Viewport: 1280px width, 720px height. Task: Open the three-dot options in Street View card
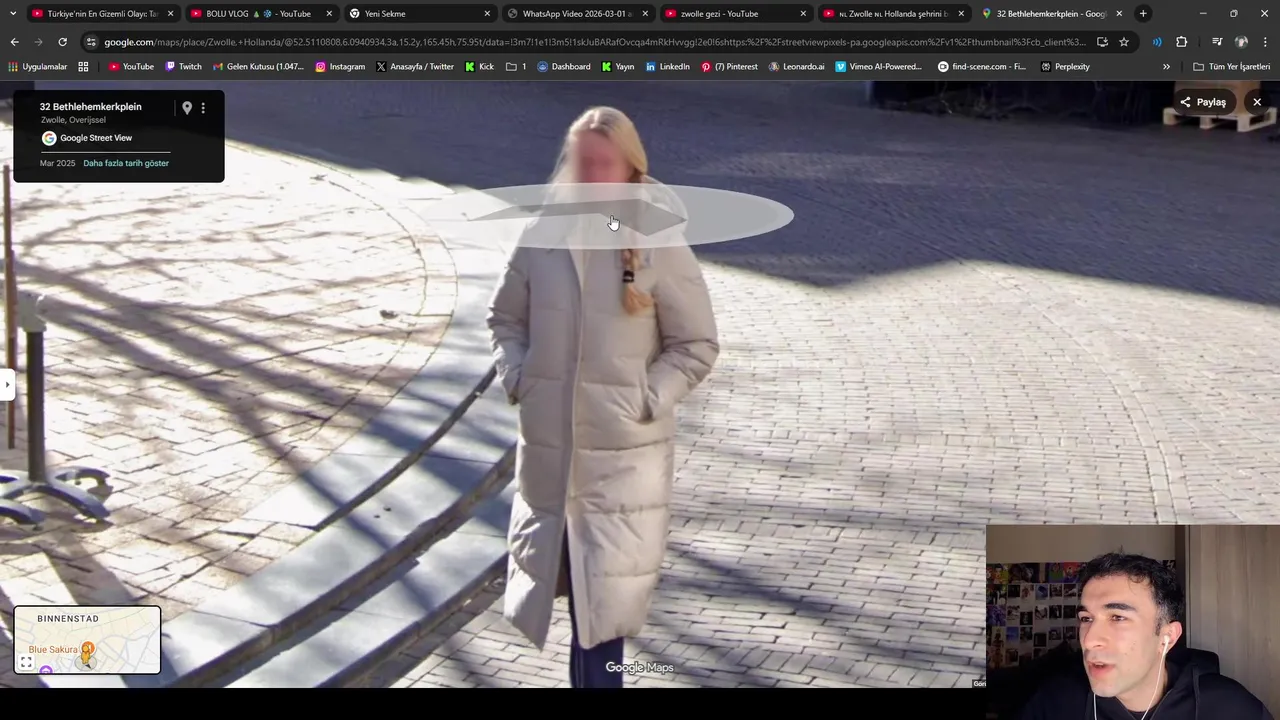pyautogui.click(x=203, y=108)
